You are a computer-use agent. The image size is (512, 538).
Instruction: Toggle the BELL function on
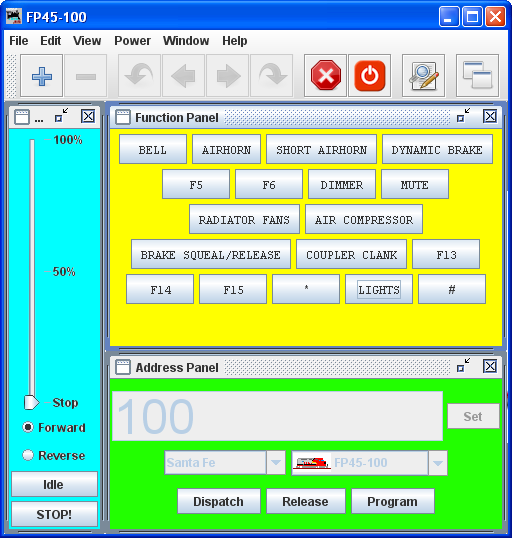pos(153,149)
